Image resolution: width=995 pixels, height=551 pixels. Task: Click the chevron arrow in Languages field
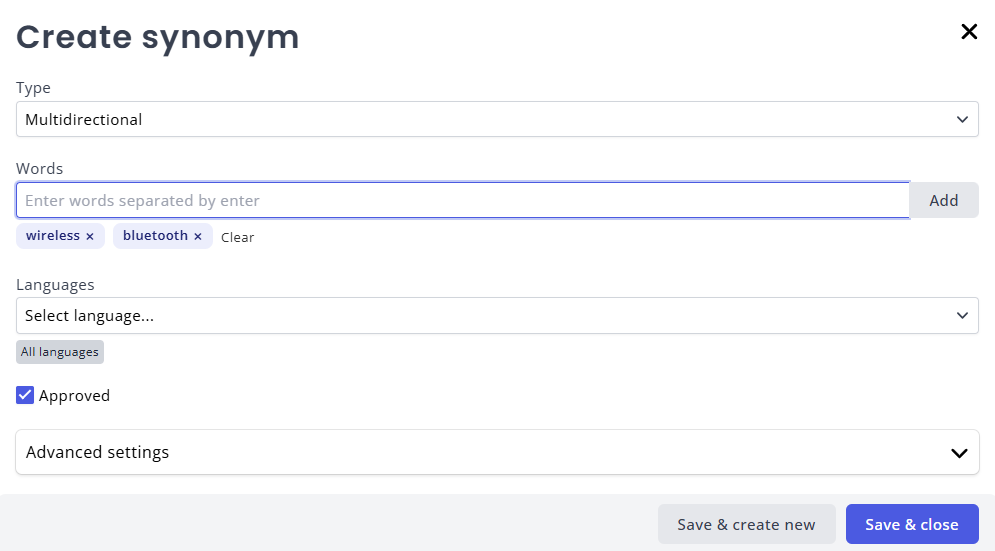coord(961,315)
